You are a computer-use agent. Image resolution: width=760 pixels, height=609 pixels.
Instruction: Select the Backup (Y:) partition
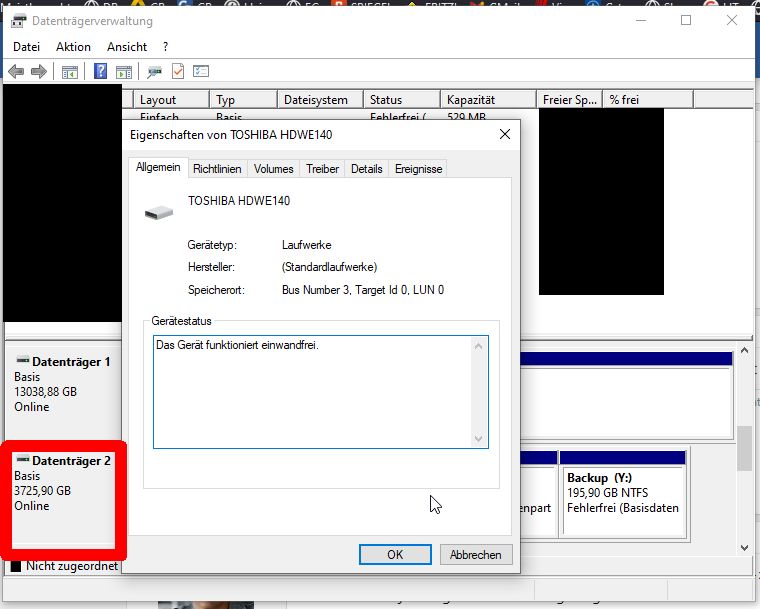(623, 494)
